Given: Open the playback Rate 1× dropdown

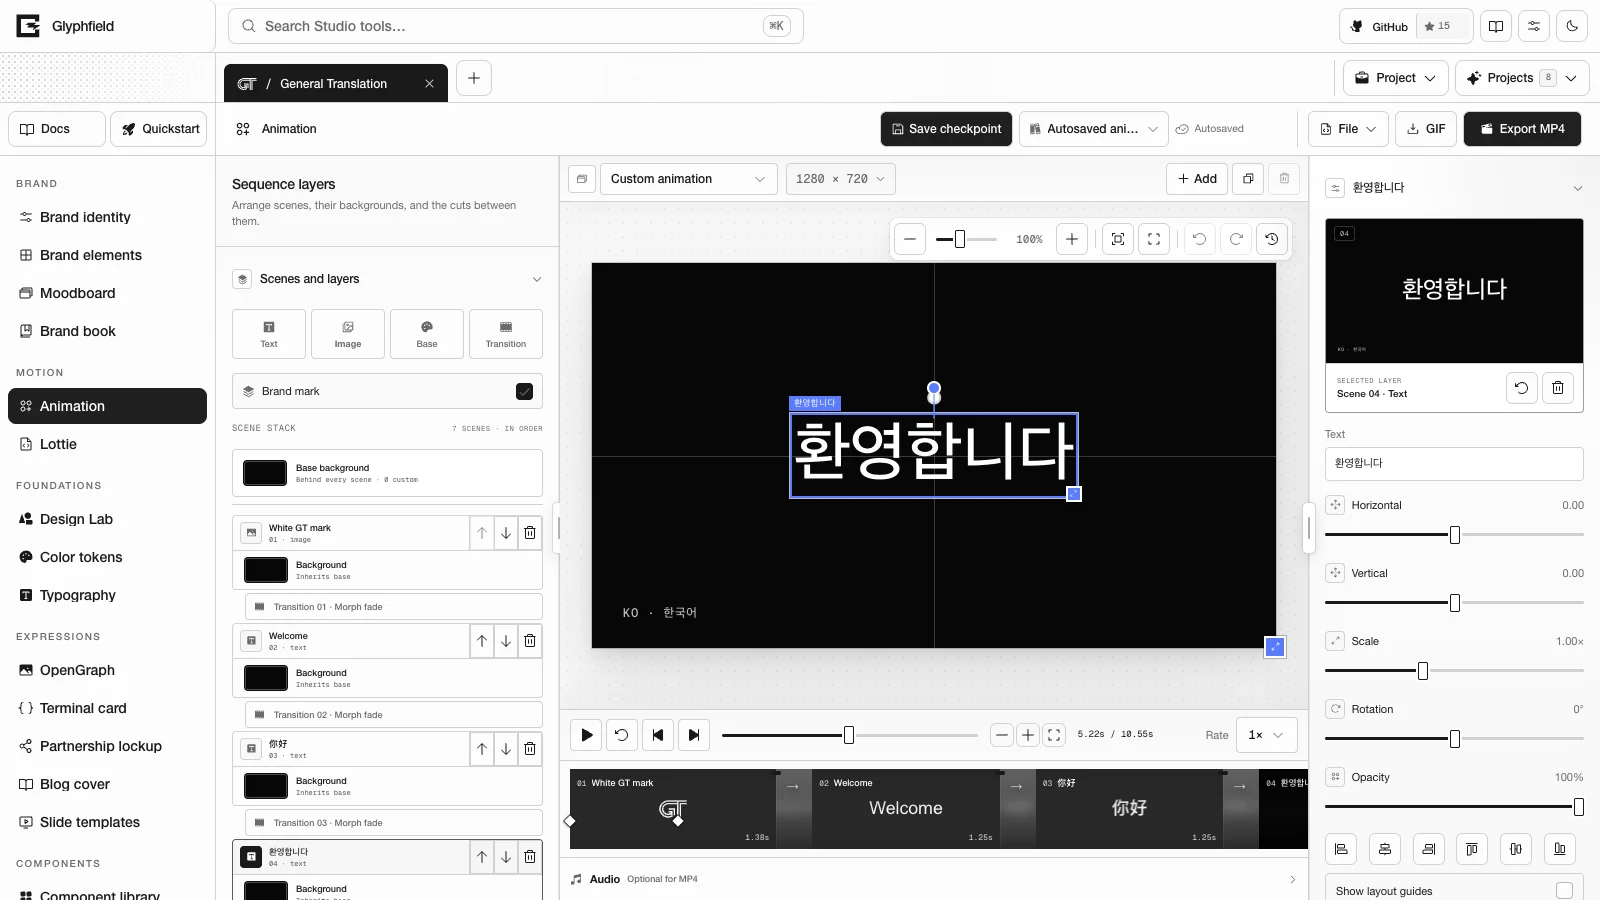Looking at the screenshot, I should pyautogui.click(x=1267, y=735).
